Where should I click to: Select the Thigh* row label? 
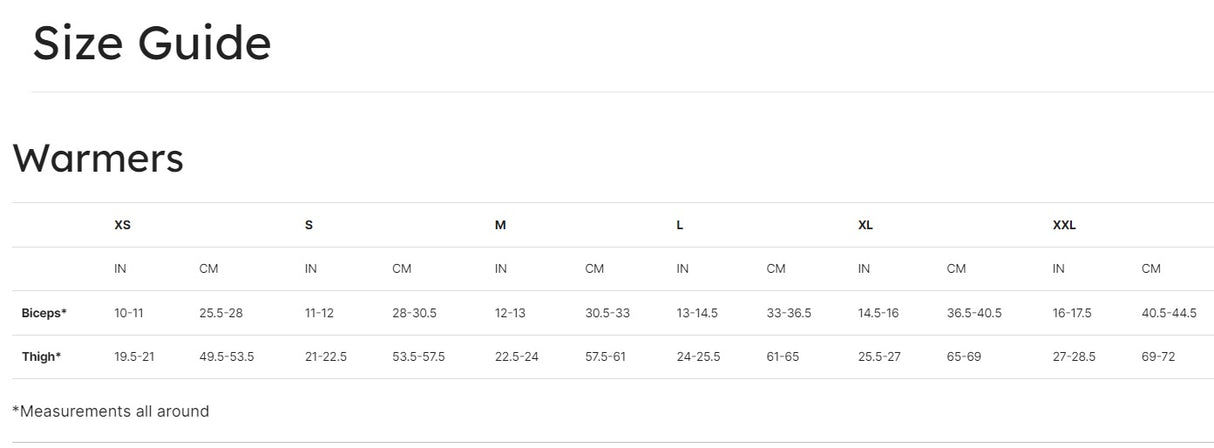tap(41, 357)
